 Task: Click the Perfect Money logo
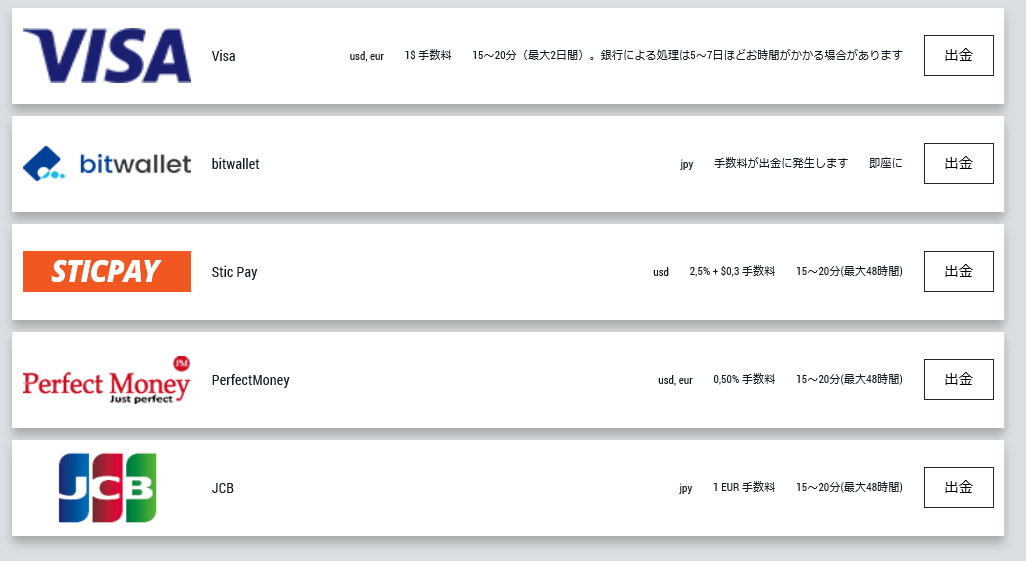click(107, 380)
